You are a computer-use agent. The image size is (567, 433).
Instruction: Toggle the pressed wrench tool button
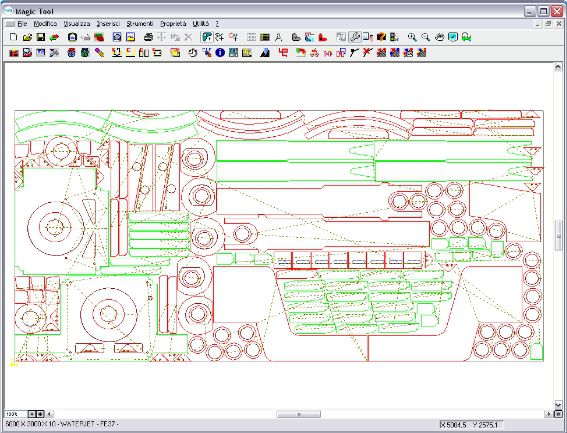pyautogui.click(x=355, y=37)
